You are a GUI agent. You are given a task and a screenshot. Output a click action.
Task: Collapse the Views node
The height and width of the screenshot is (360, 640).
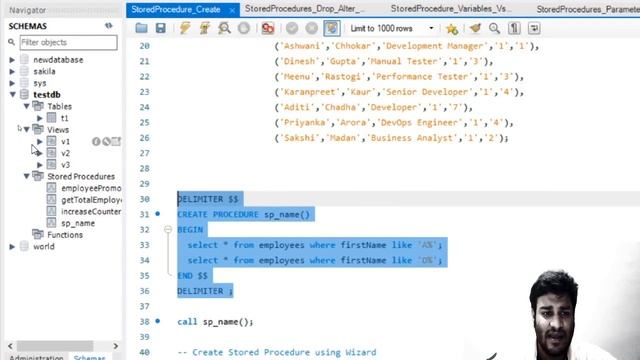pyautogui.click(x=27, y=130)
